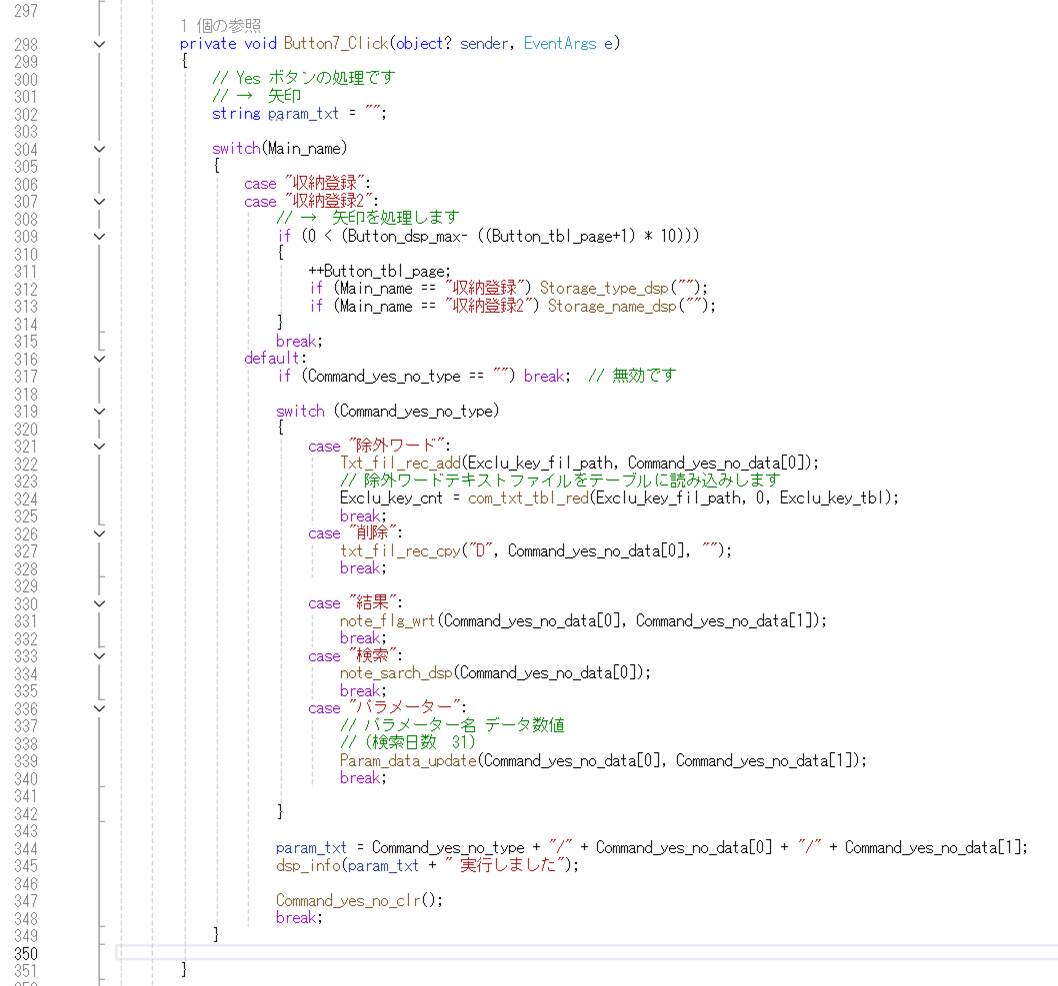1058x986 pixels.
Task: Collapse the case "検索" block
Action: 98,656
